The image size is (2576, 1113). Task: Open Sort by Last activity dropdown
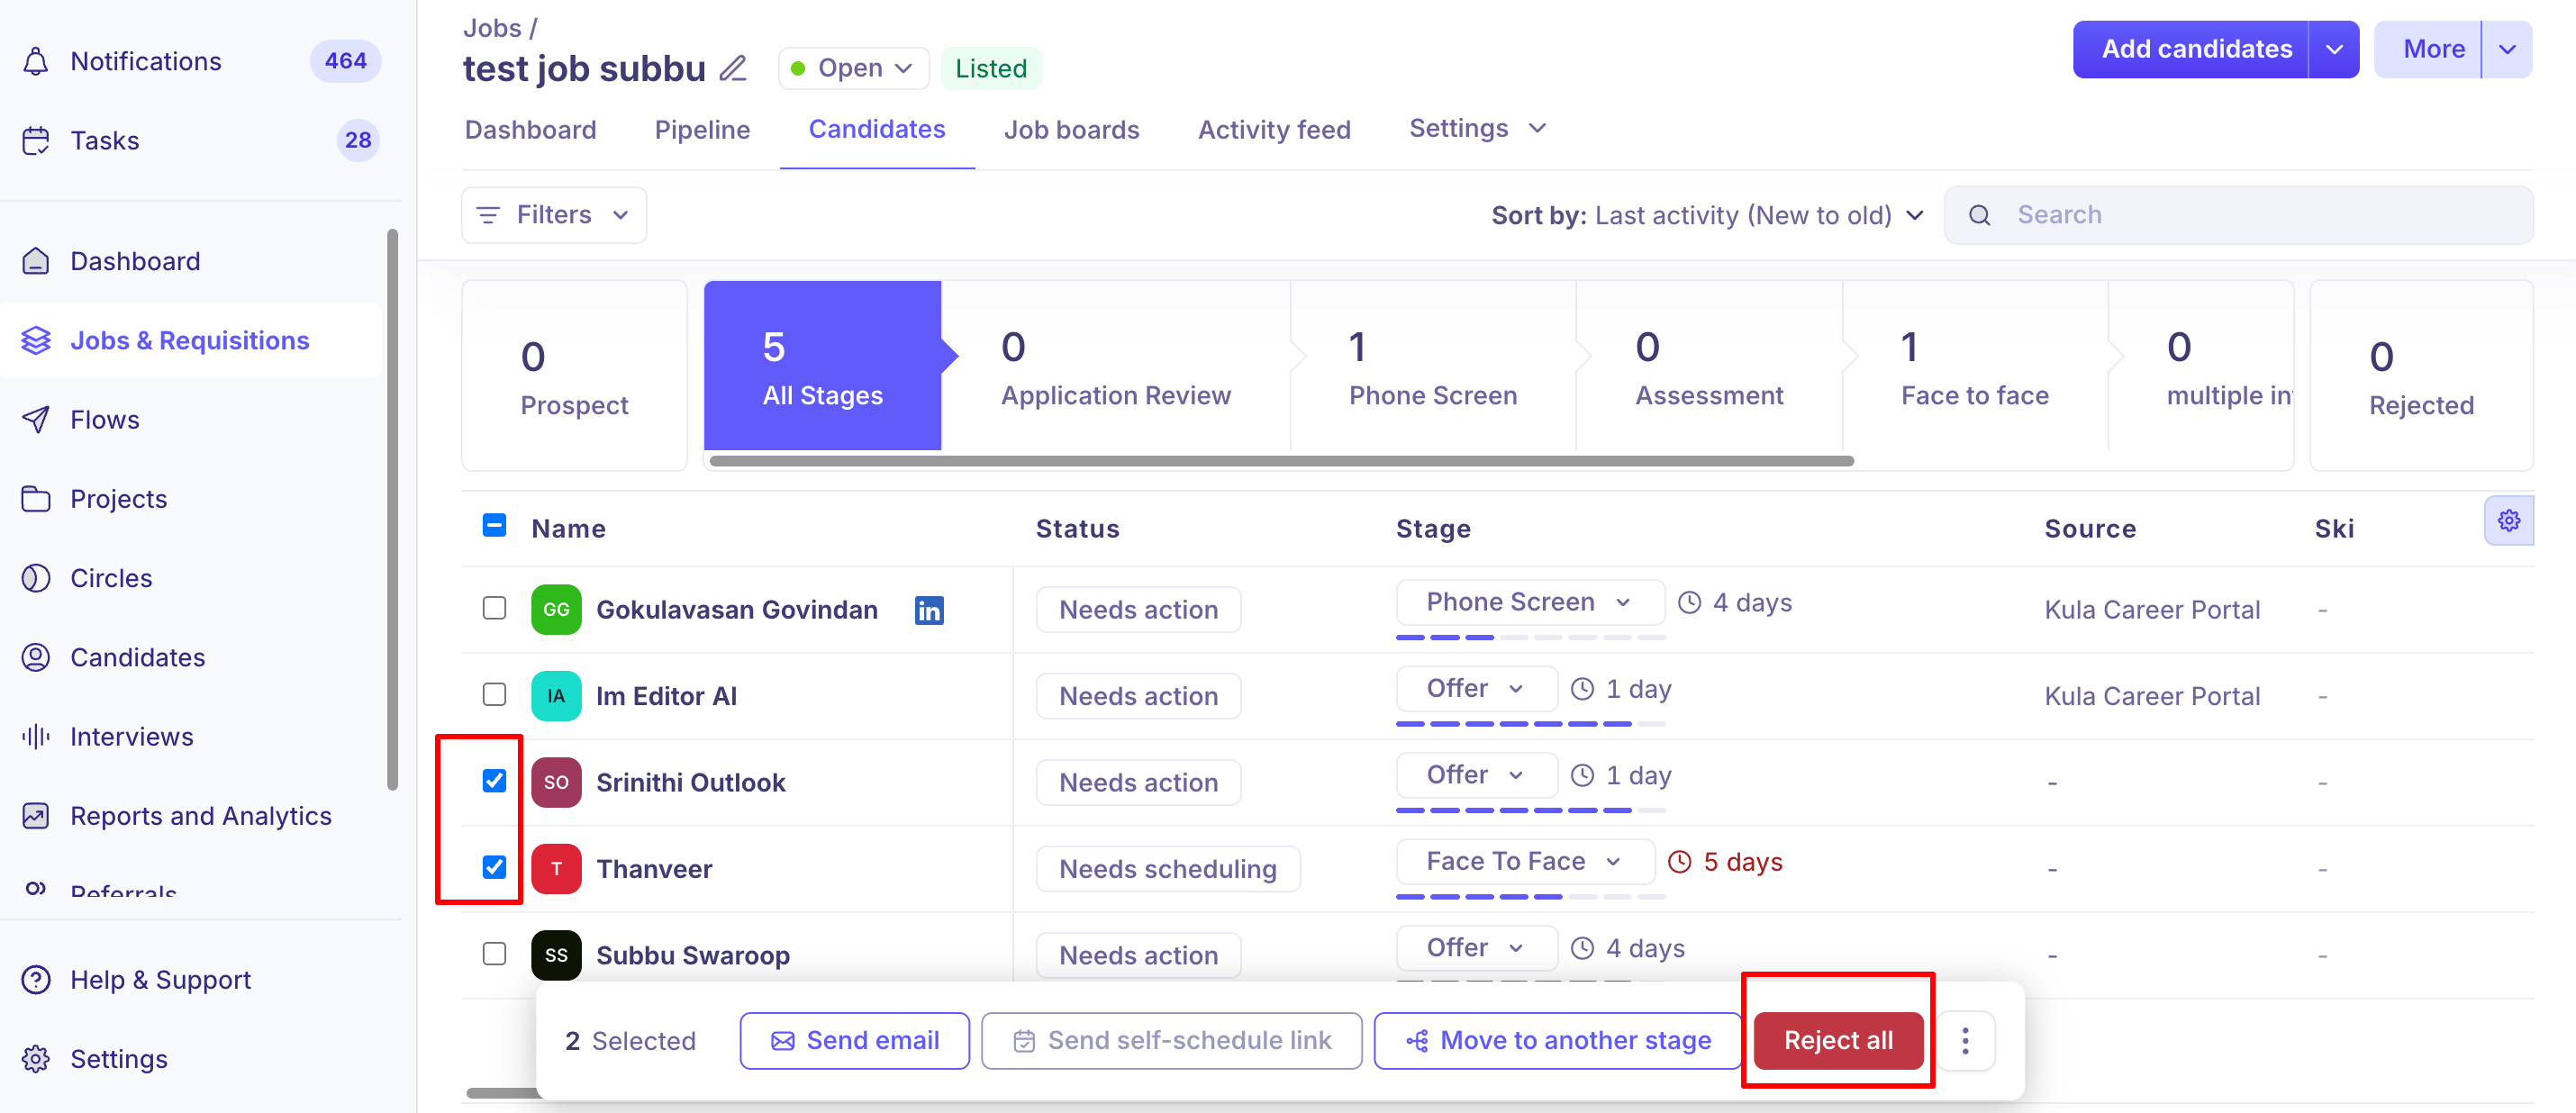tap(1707, 215)
